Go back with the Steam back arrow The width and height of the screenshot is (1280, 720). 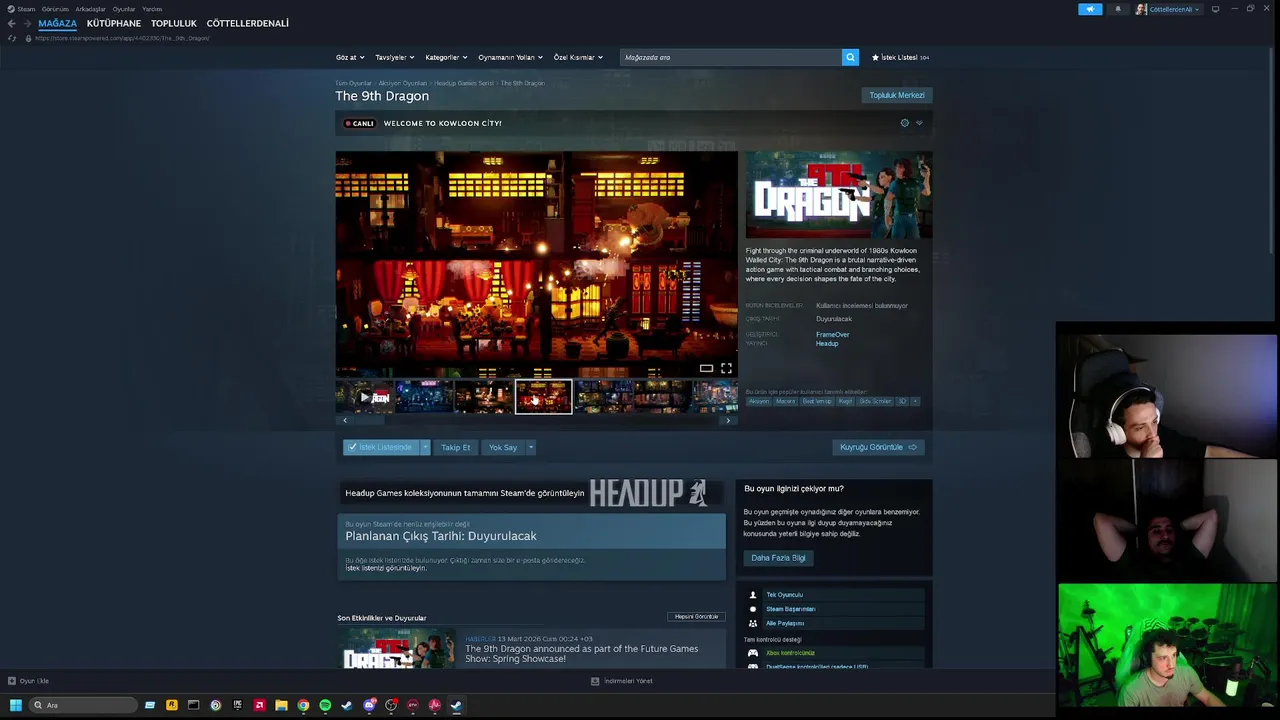point(11,23)
